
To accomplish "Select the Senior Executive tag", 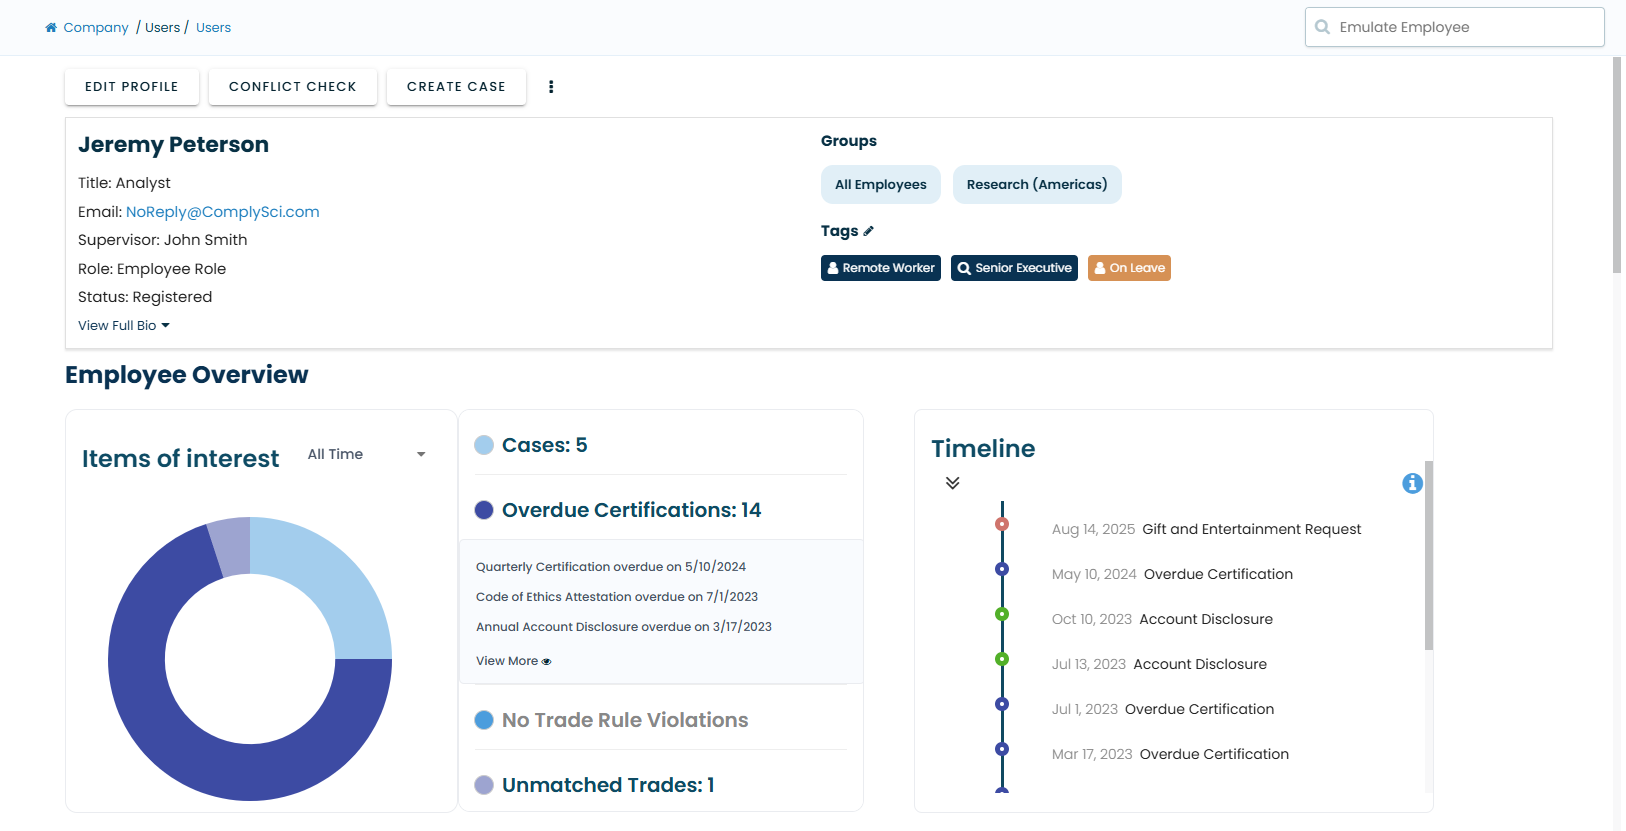I will [x=1014, y=268].
